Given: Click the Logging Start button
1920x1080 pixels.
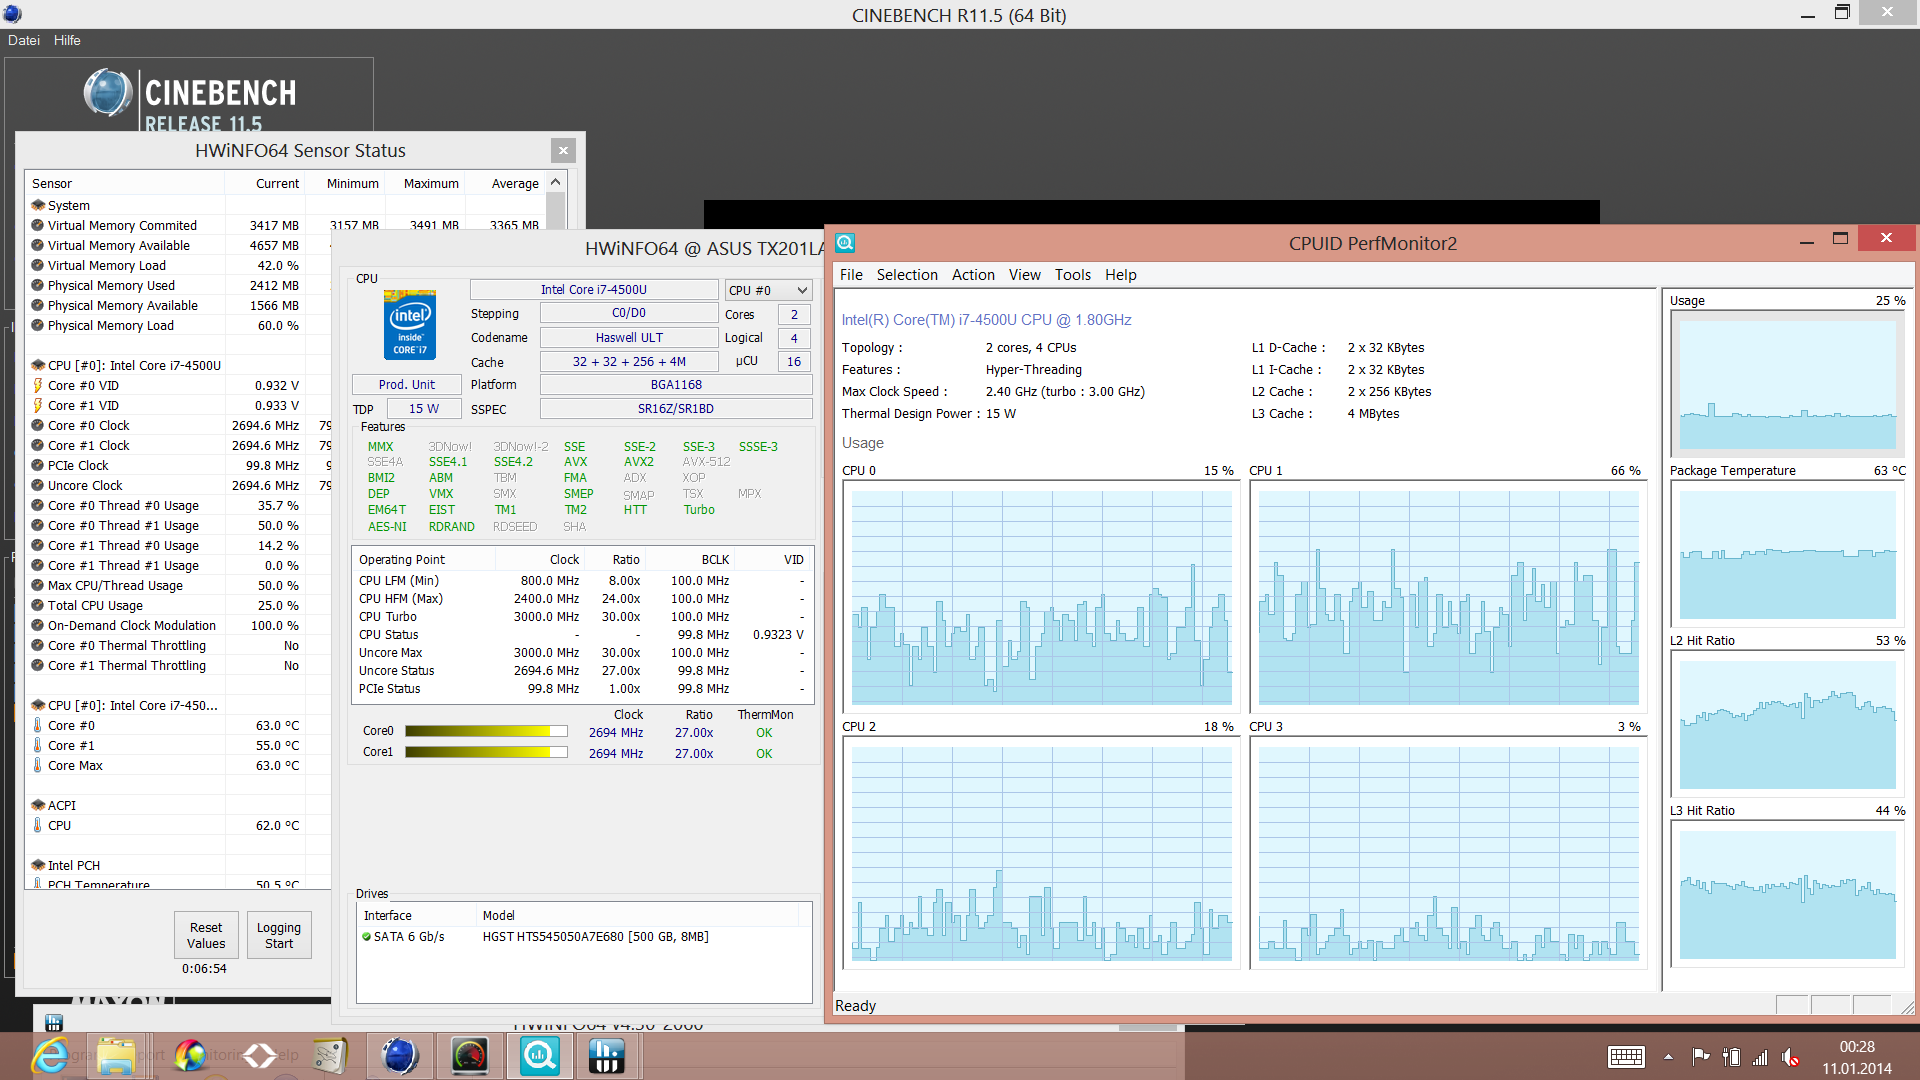Looking at the screenshot, I should [279, 935].
